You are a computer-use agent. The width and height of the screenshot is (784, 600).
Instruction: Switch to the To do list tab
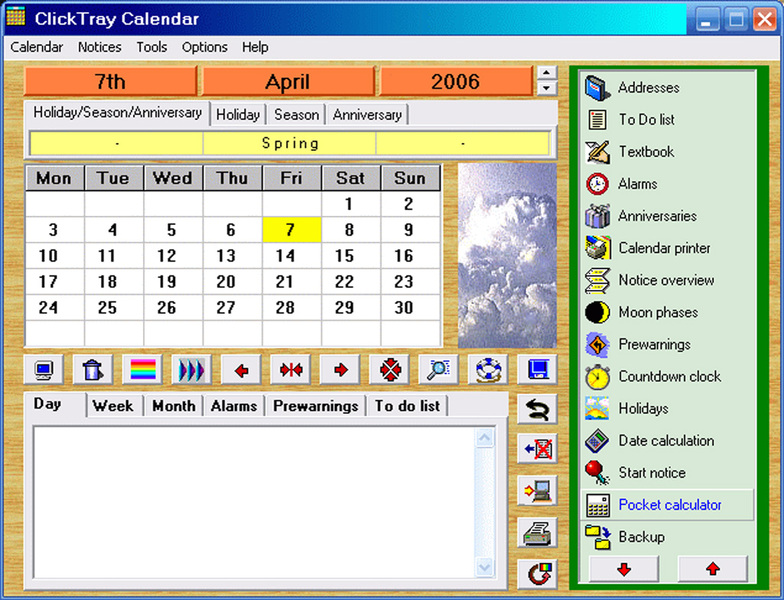[x=408, y=406]
